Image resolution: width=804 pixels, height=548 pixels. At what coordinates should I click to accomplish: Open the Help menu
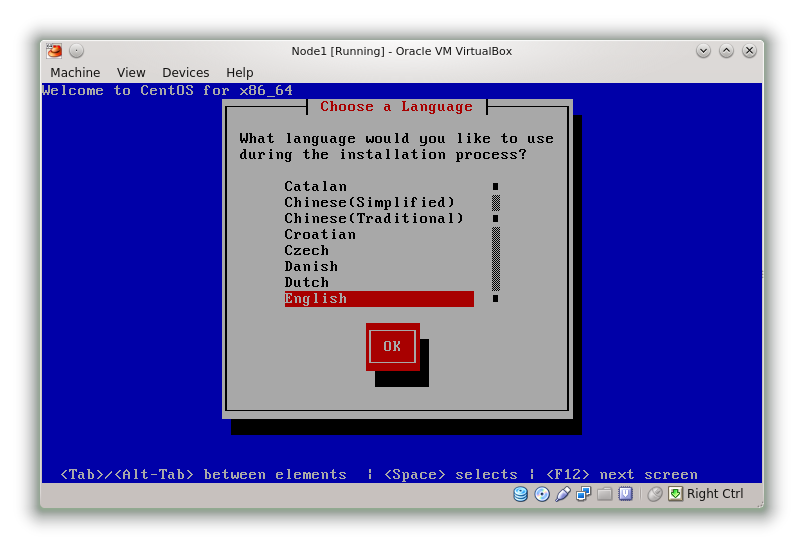tap(239, 72)
